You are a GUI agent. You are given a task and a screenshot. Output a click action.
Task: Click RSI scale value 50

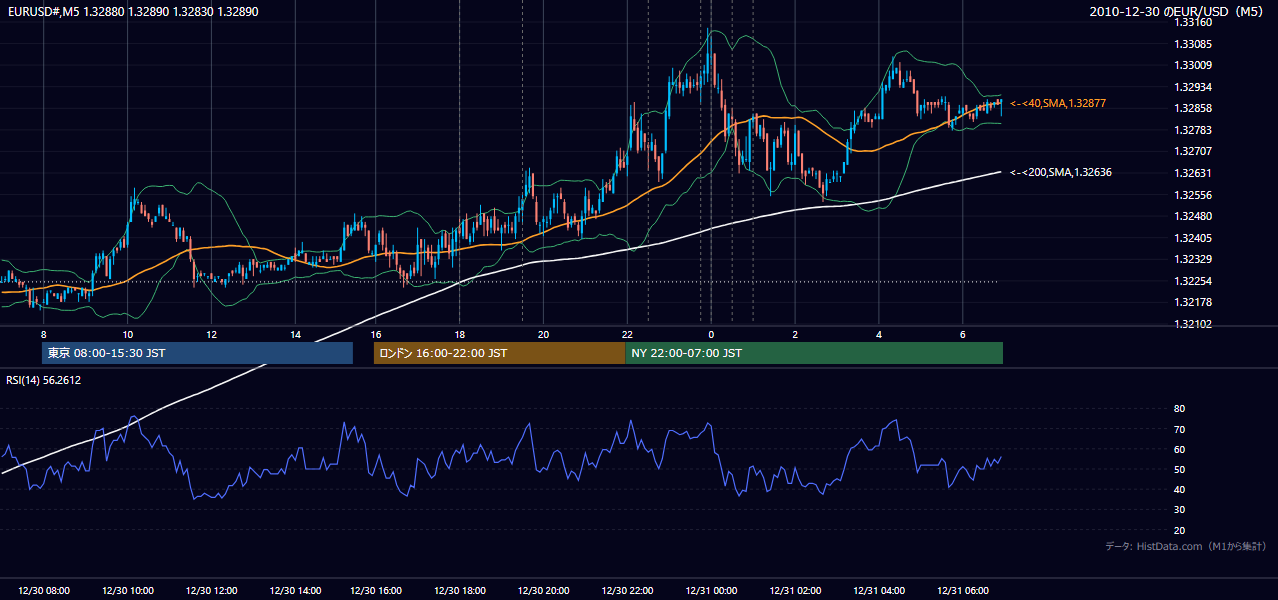pyautogui.click(x=1179, y=469)
